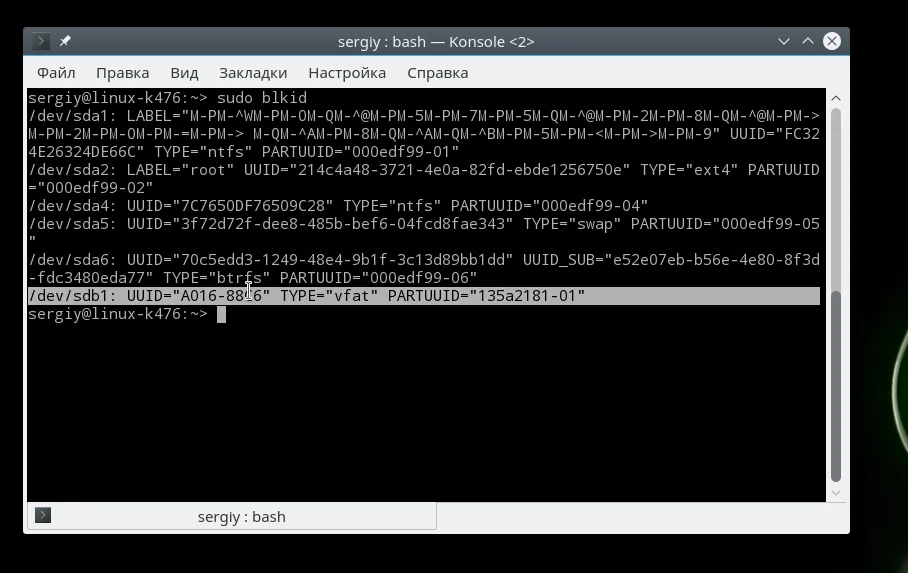Click TYPE="ext4" text

(689, 170)
